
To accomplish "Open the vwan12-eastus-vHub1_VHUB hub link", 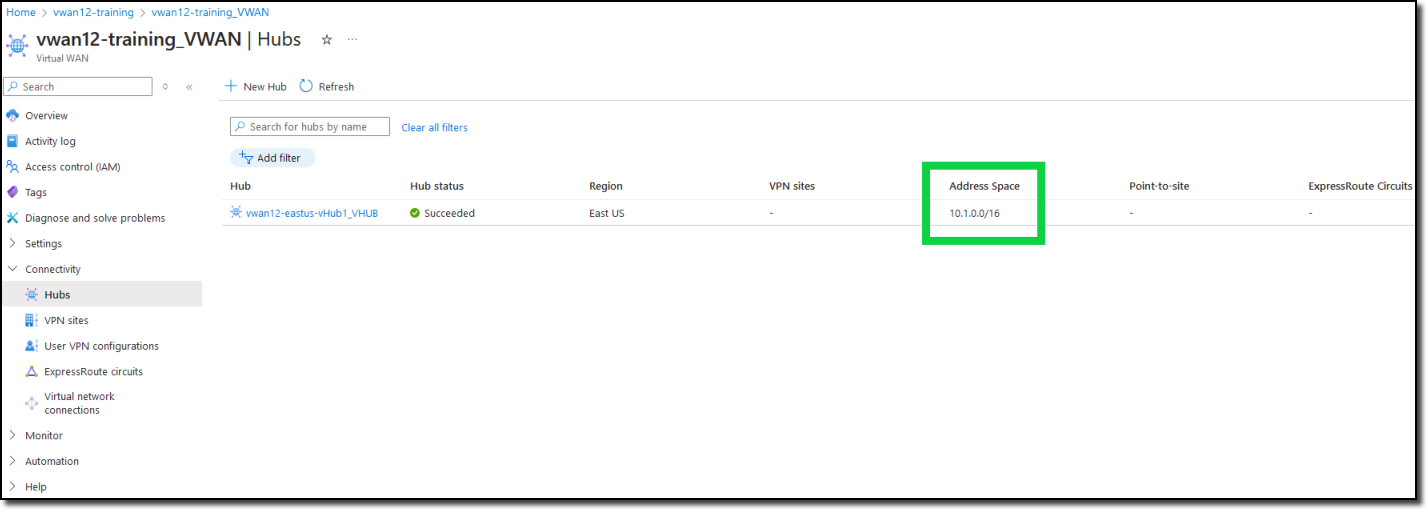I will point(312,213).
